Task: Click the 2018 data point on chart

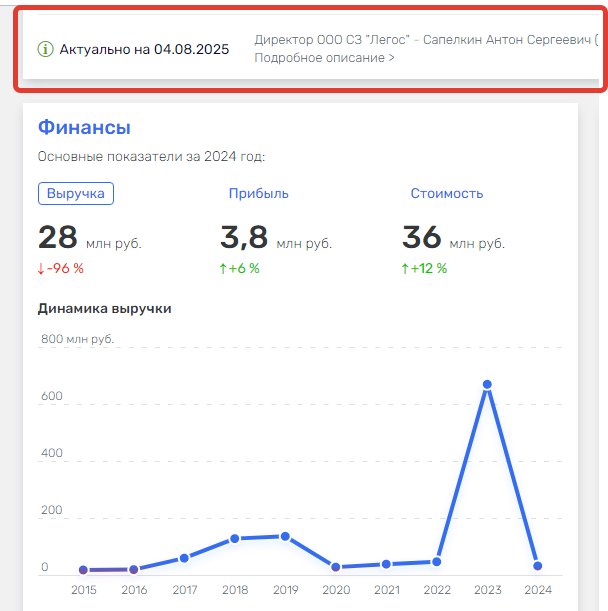Action: 235,539
